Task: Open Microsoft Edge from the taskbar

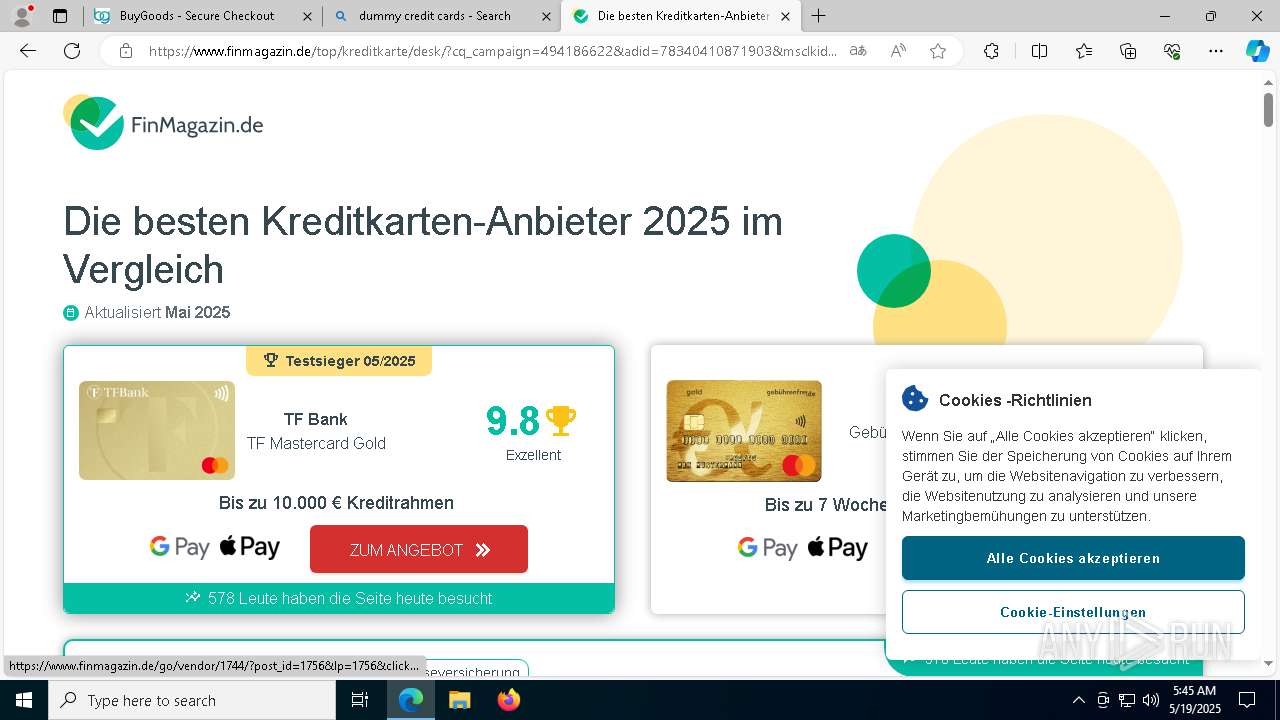Action: click(411, 700)
